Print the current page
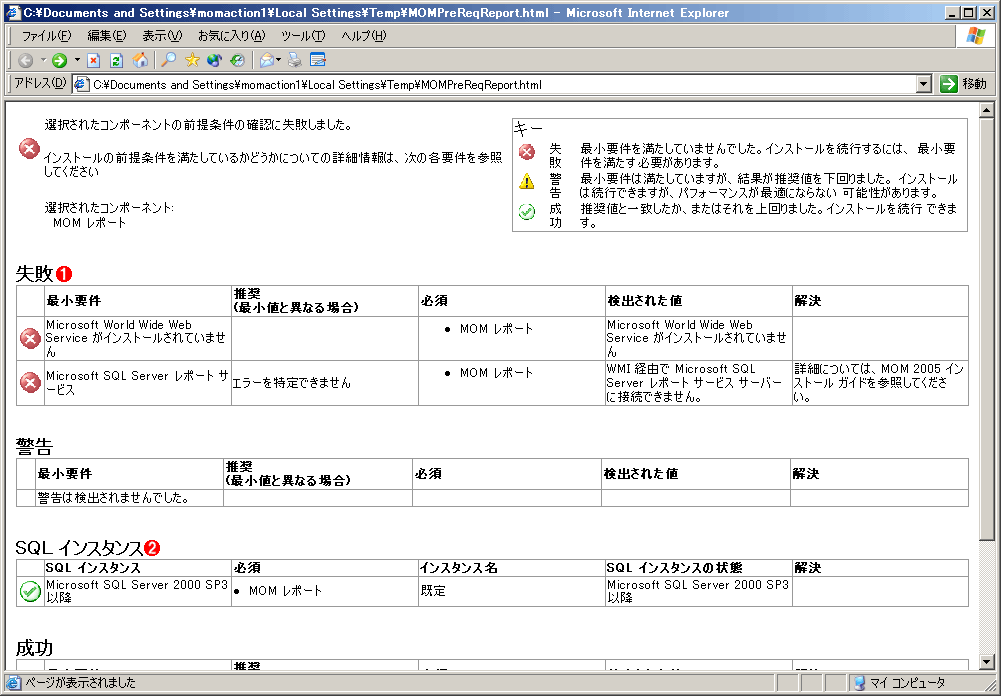 [294, 61]
